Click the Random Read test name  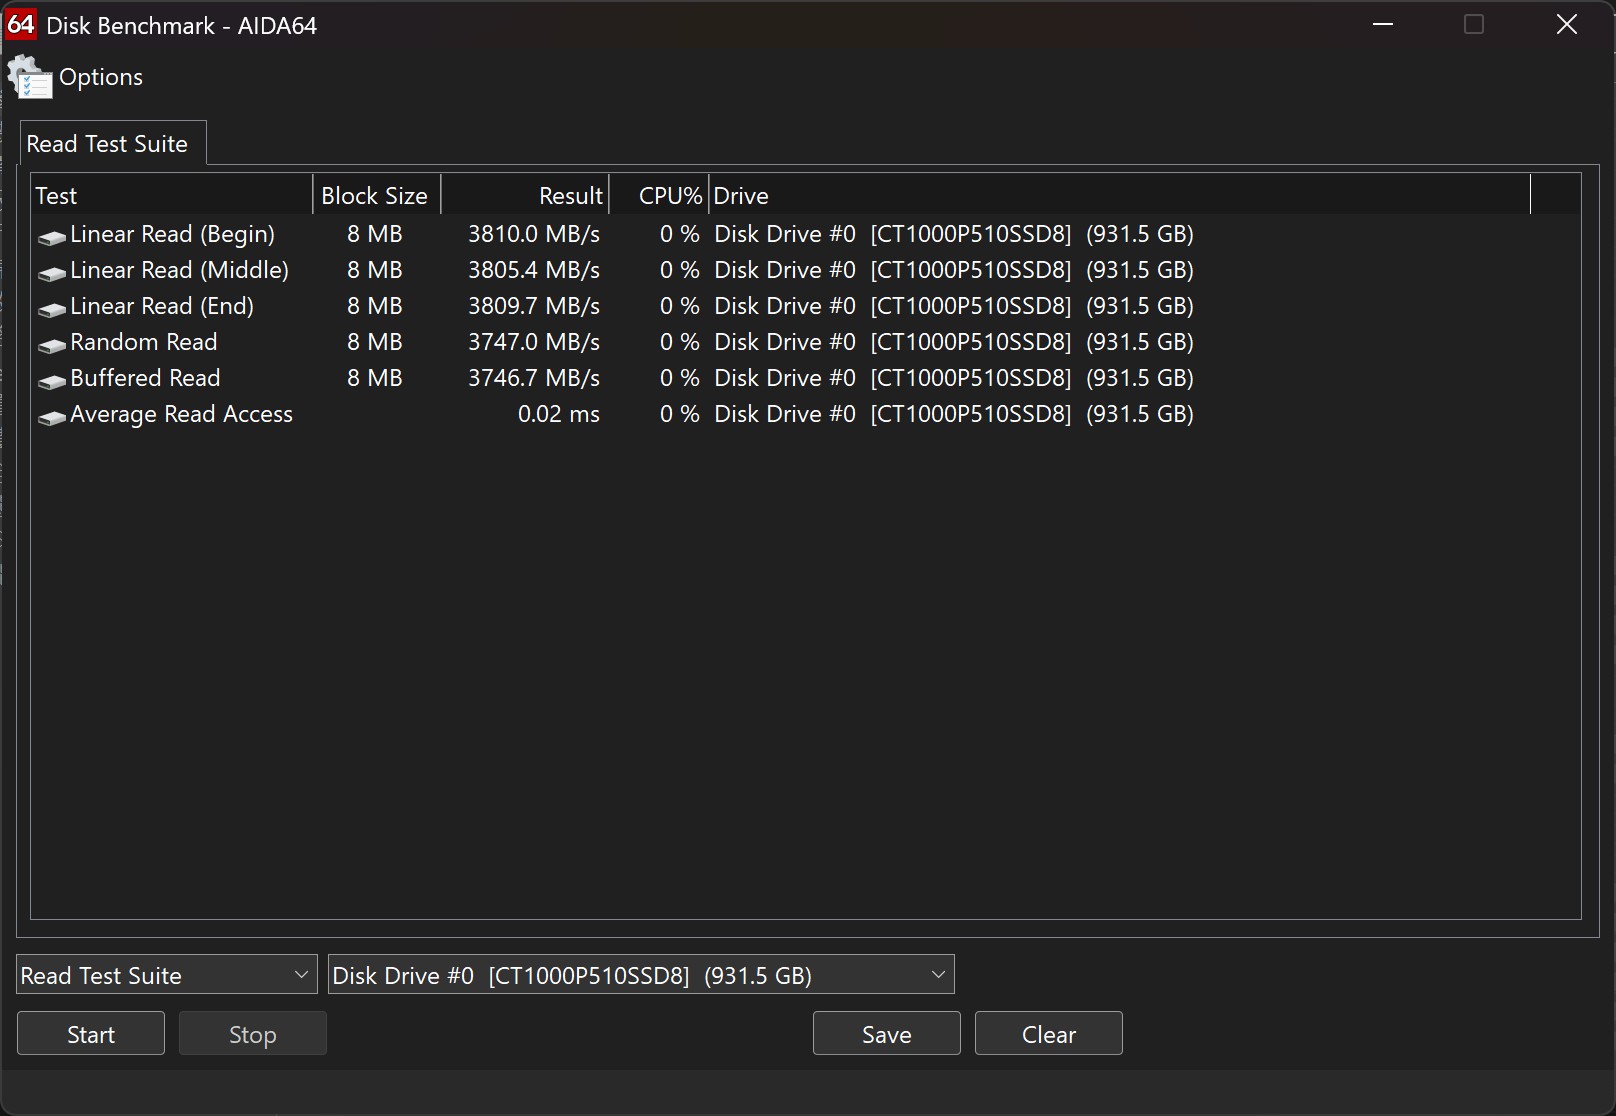point(144,342)
